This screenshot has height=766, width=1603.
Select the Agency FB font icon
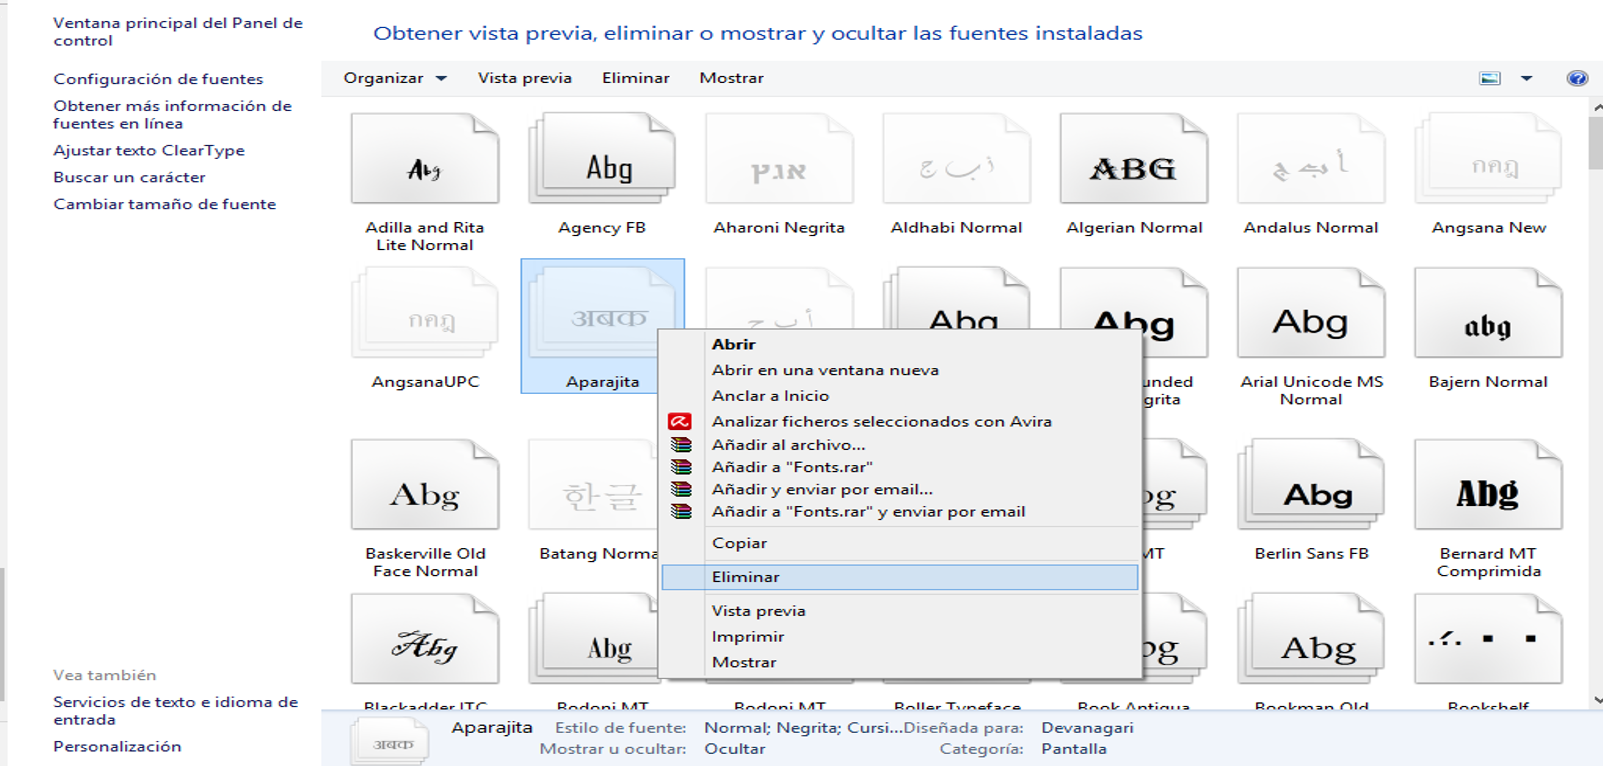click(602, 160)
